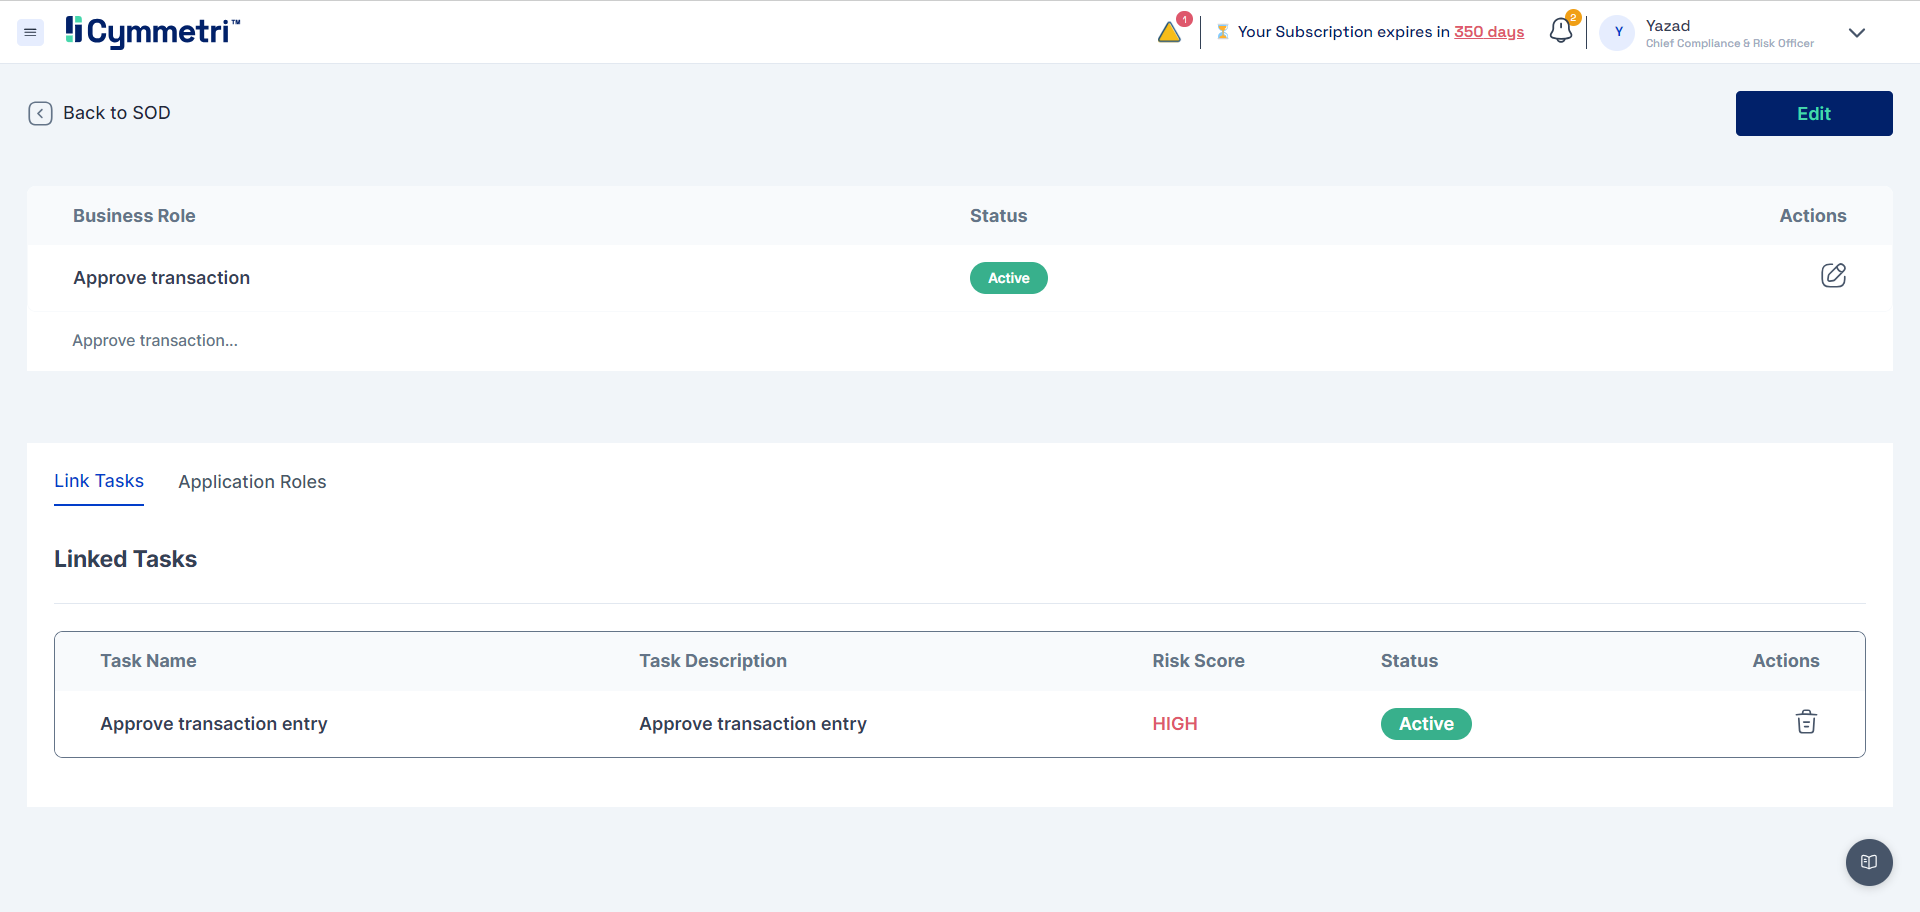
Task: Delete the Approve transaction entry task
Action: point(1805,722)
